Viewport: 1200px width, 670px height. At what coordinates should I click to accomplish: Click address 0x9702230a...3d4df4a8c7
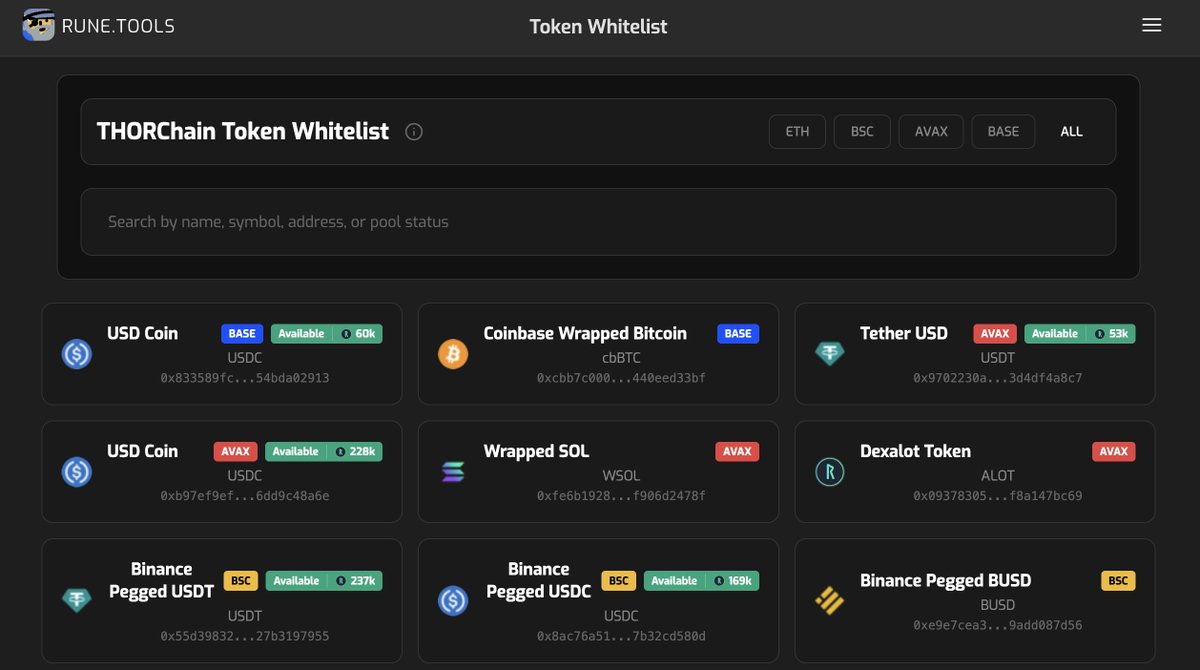pos(998,378)
